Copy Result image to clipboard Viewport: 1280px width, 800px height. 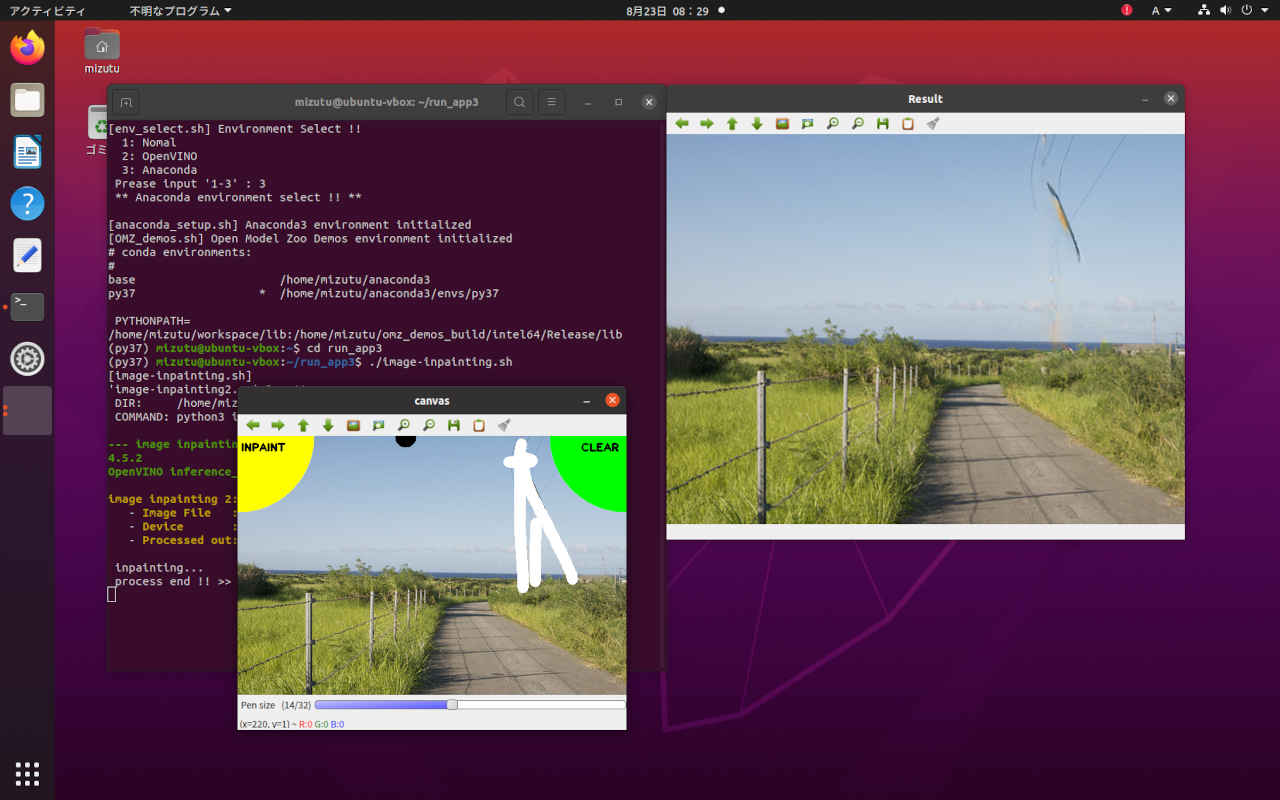coord(908,124)
